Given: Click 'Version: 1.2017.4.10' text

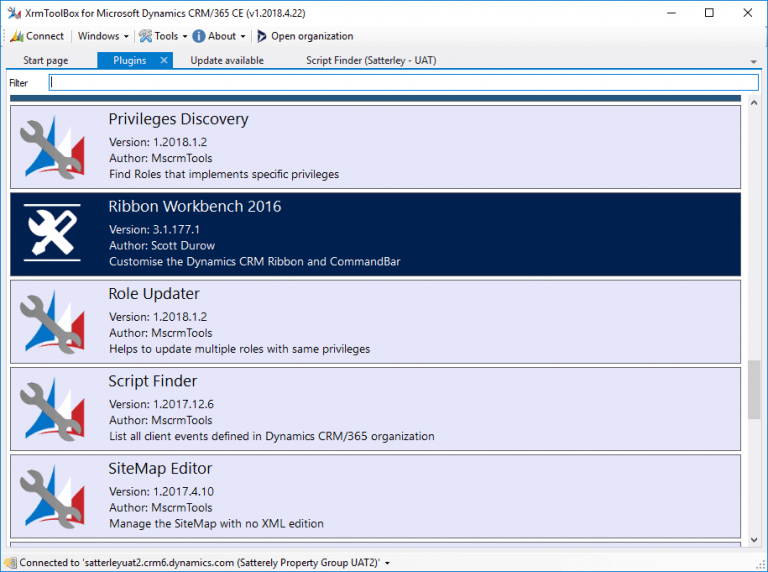Looking at the screenshot, I should pyautogui.click(x=161, y=492).
